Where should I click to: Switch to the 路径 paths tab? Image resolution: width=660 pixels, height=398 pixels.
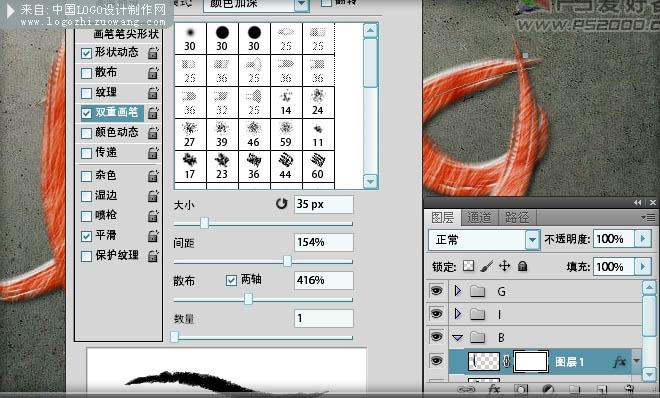point(517,218)
